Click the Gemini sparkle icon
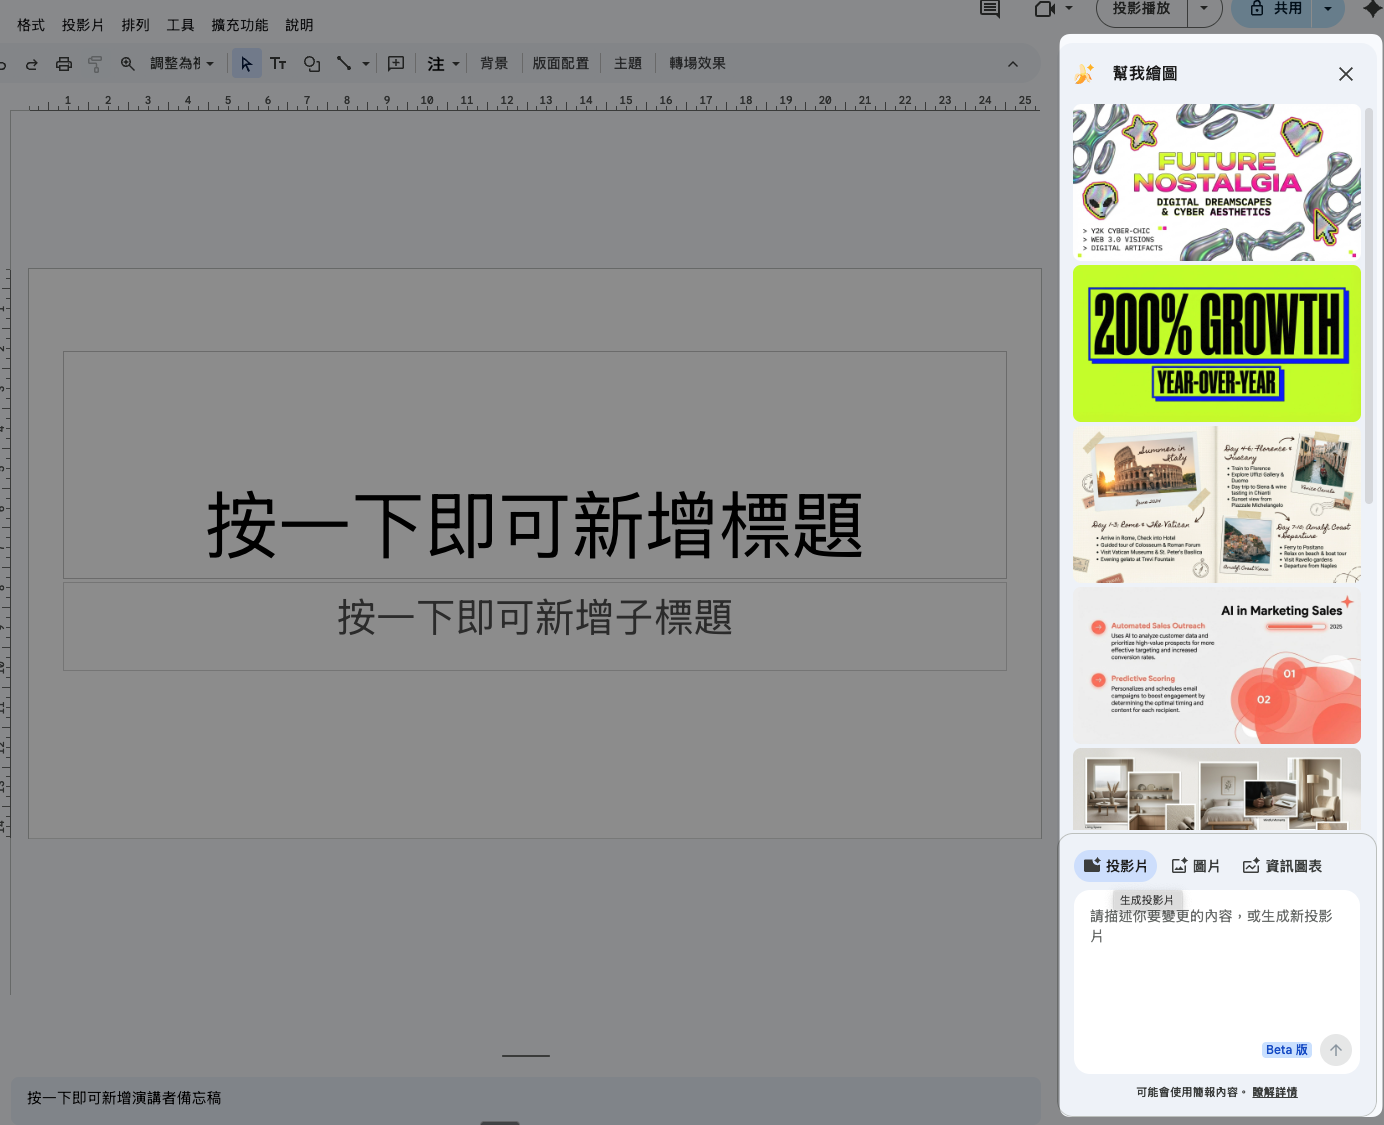This screenshot has height=1125, width=1384. click(x=1372, y=9)
